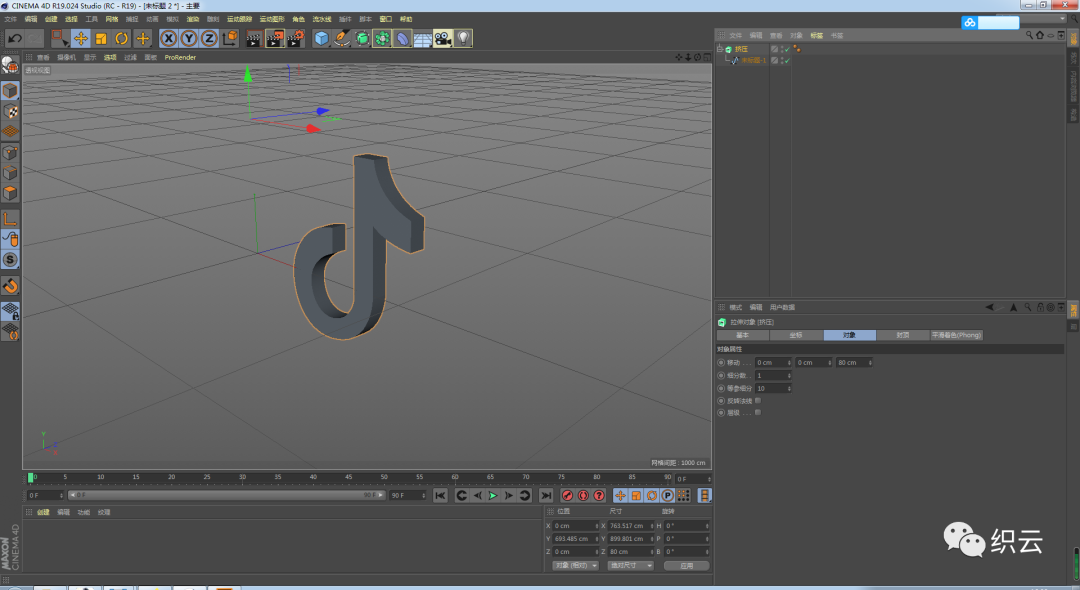Select the 未标题-1 spline object
This screenshot has height=590, width=1080.
point(754,61)
